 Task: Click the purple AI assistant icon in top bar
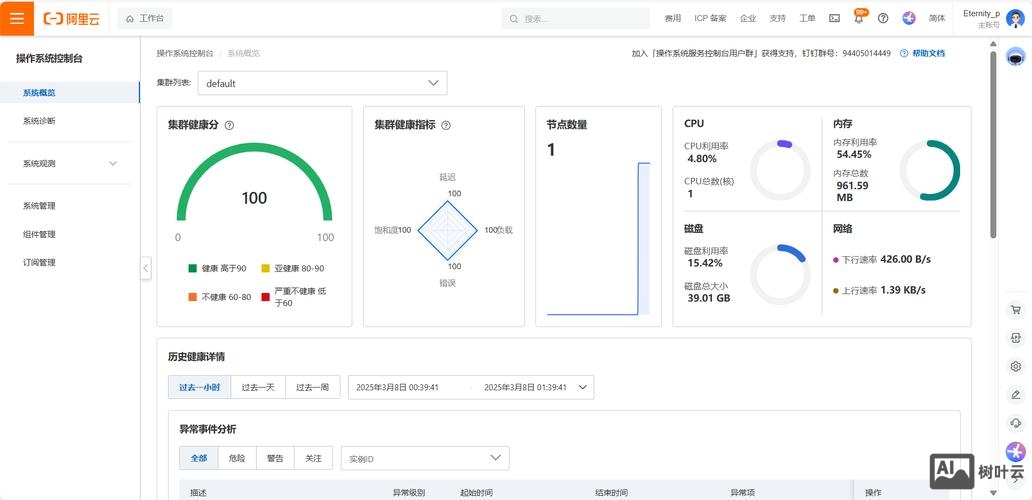[909, 18]
